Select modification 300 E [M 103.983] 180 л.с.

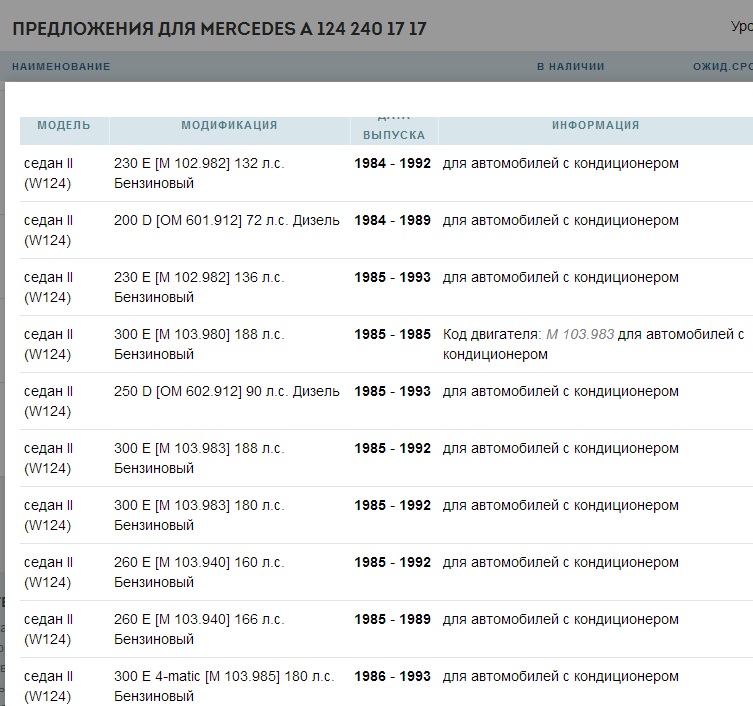pos(199,515)
